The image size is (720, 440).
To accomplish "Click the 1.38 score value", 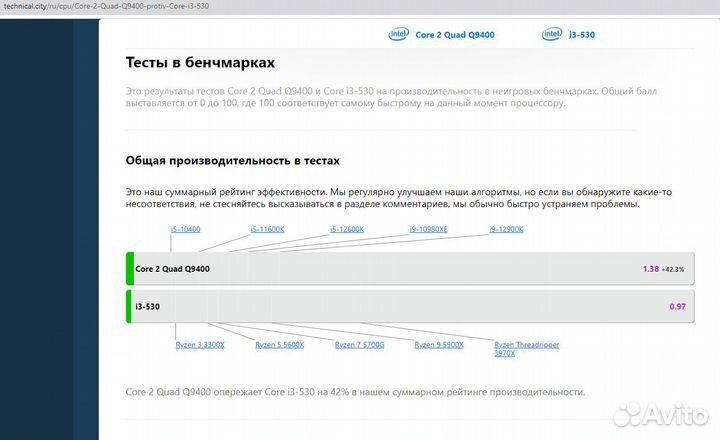I will (x=651, y=269).
